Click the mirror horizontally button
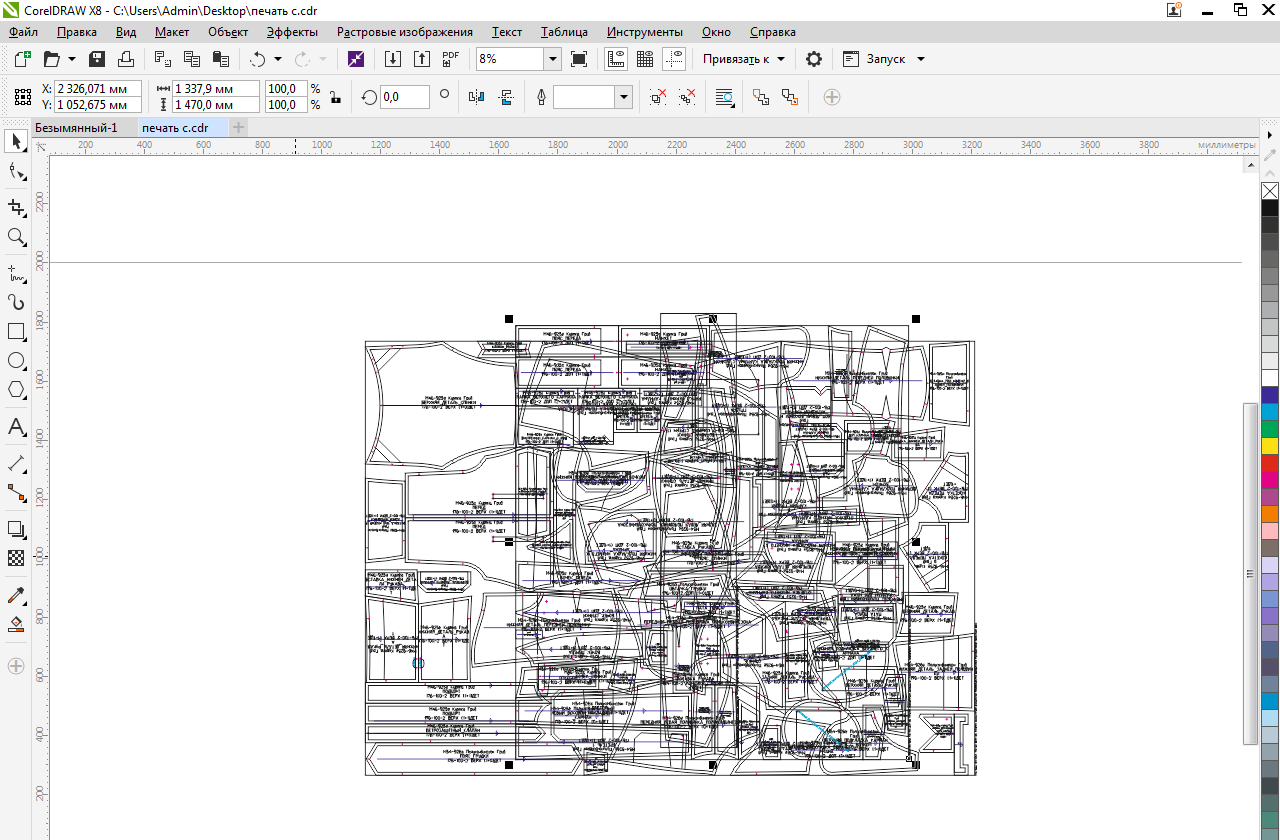The image size is (1280, 840). point(476,97)
